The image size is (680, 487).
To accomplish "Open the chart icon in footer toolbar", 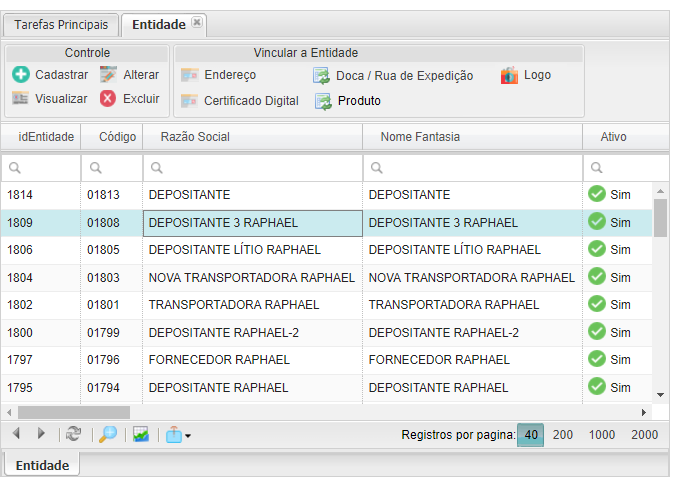I will point(141,434).
